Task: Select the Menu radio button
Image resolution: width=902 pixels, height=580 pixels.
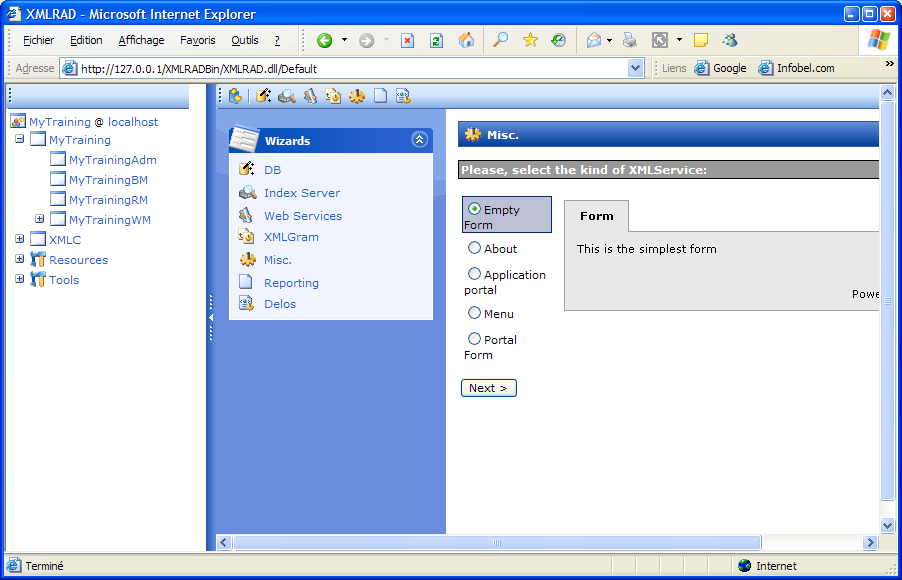Action: pos(475,313)
